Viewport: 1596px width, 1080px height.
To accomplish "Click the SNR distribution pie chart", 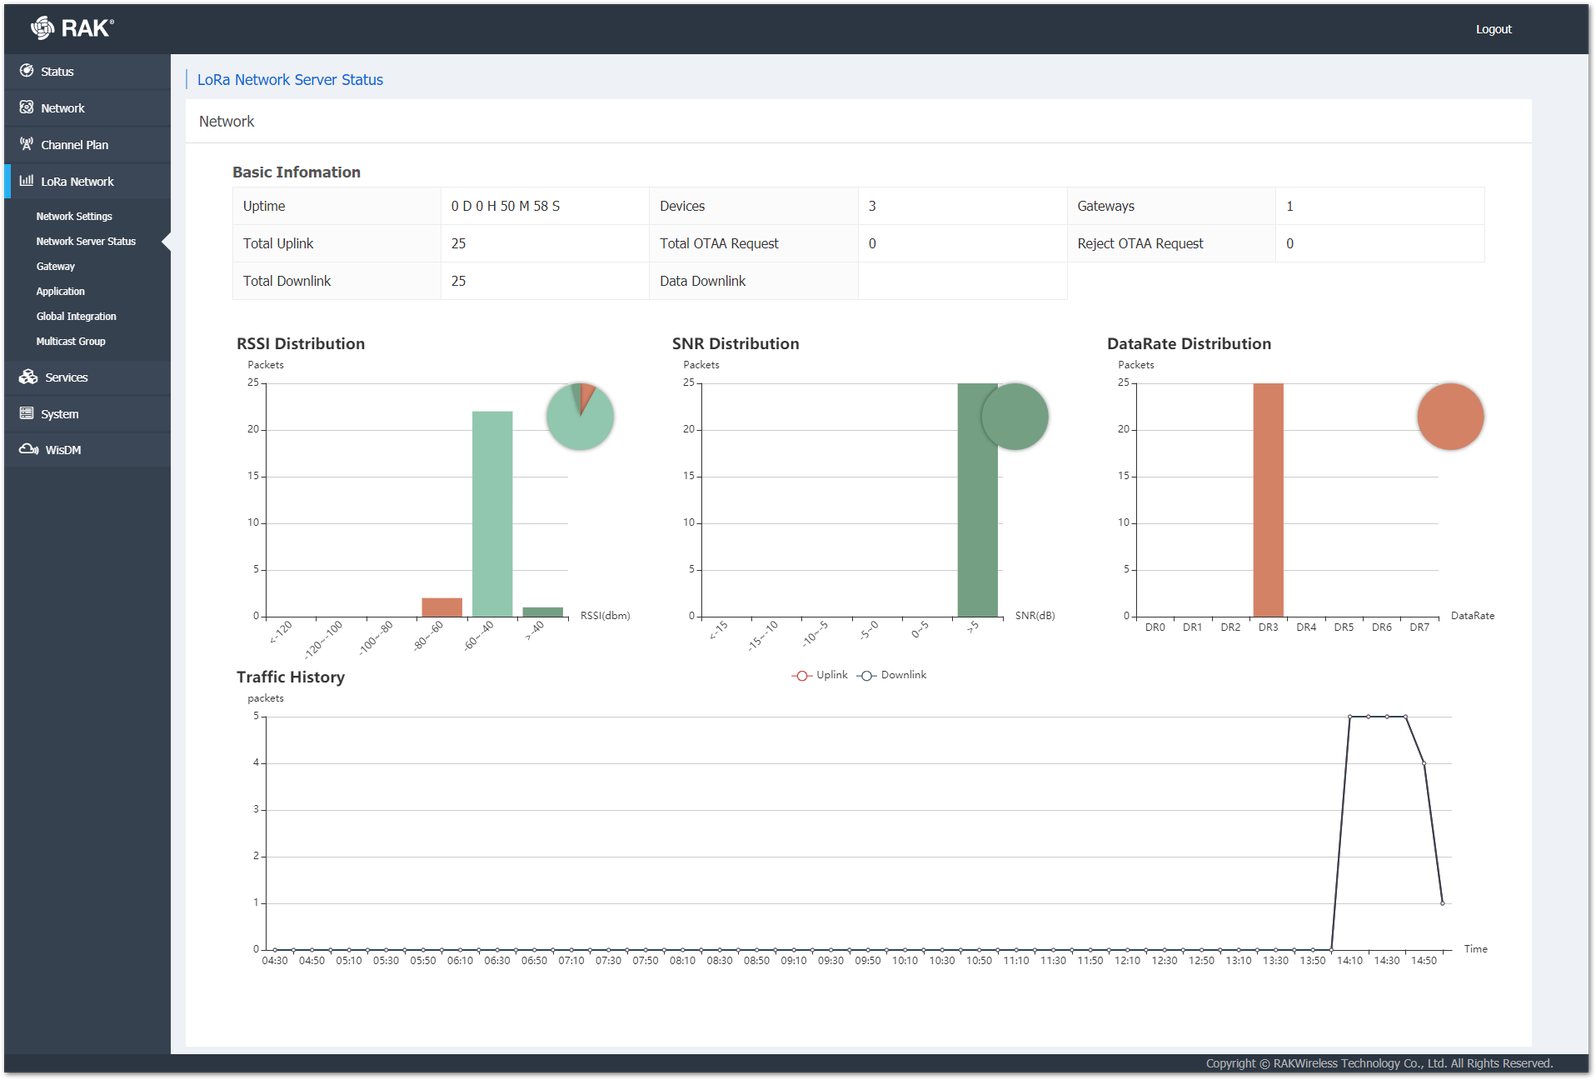I will coord(1015,416).
